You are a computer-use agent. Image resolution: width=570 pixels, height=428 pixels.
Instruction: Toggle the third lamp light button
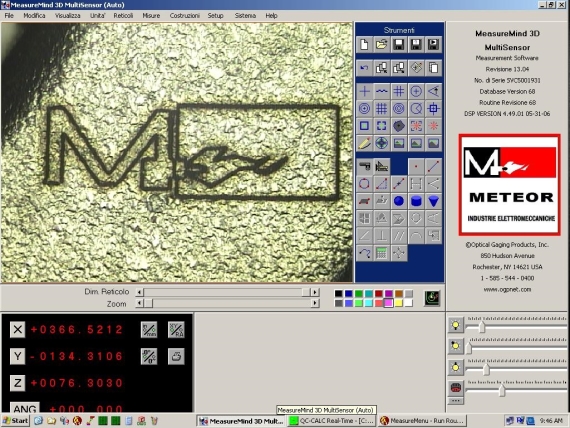pos(455,367)
